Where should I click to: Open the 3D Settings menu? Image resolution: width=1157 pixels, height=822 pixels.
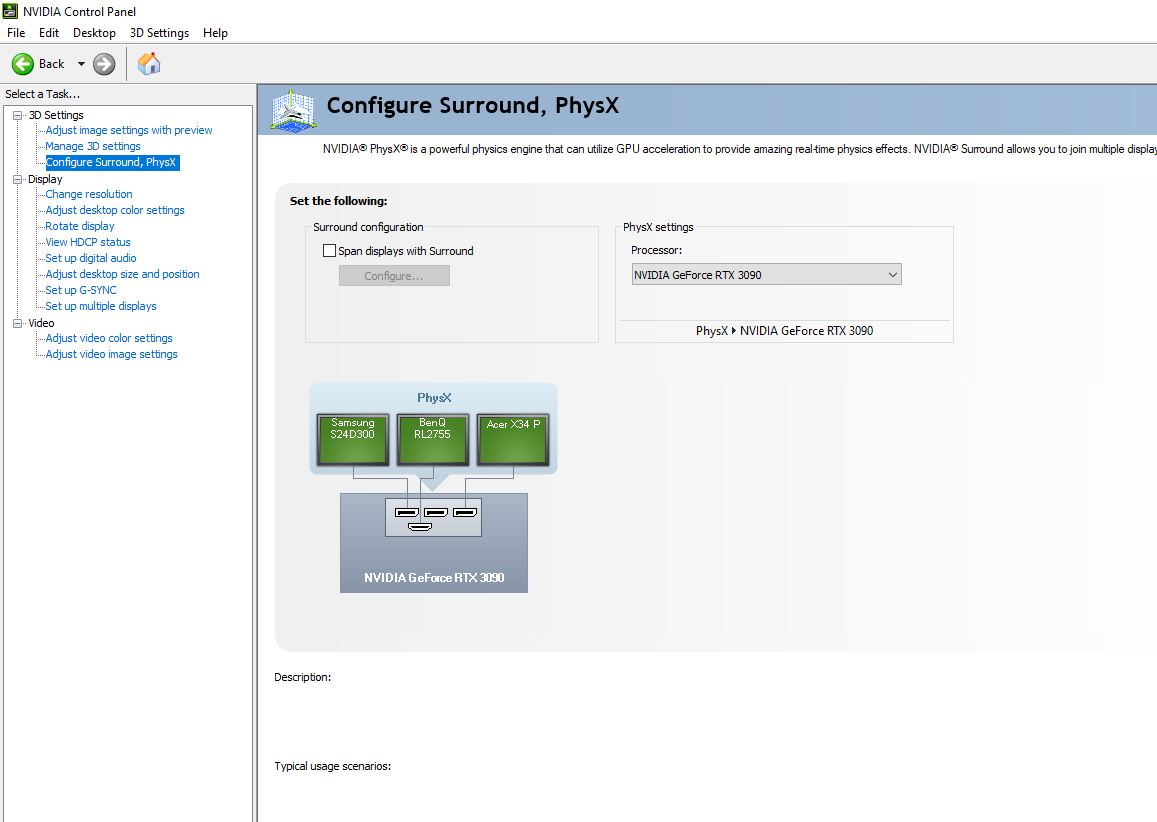coord(159,32)
